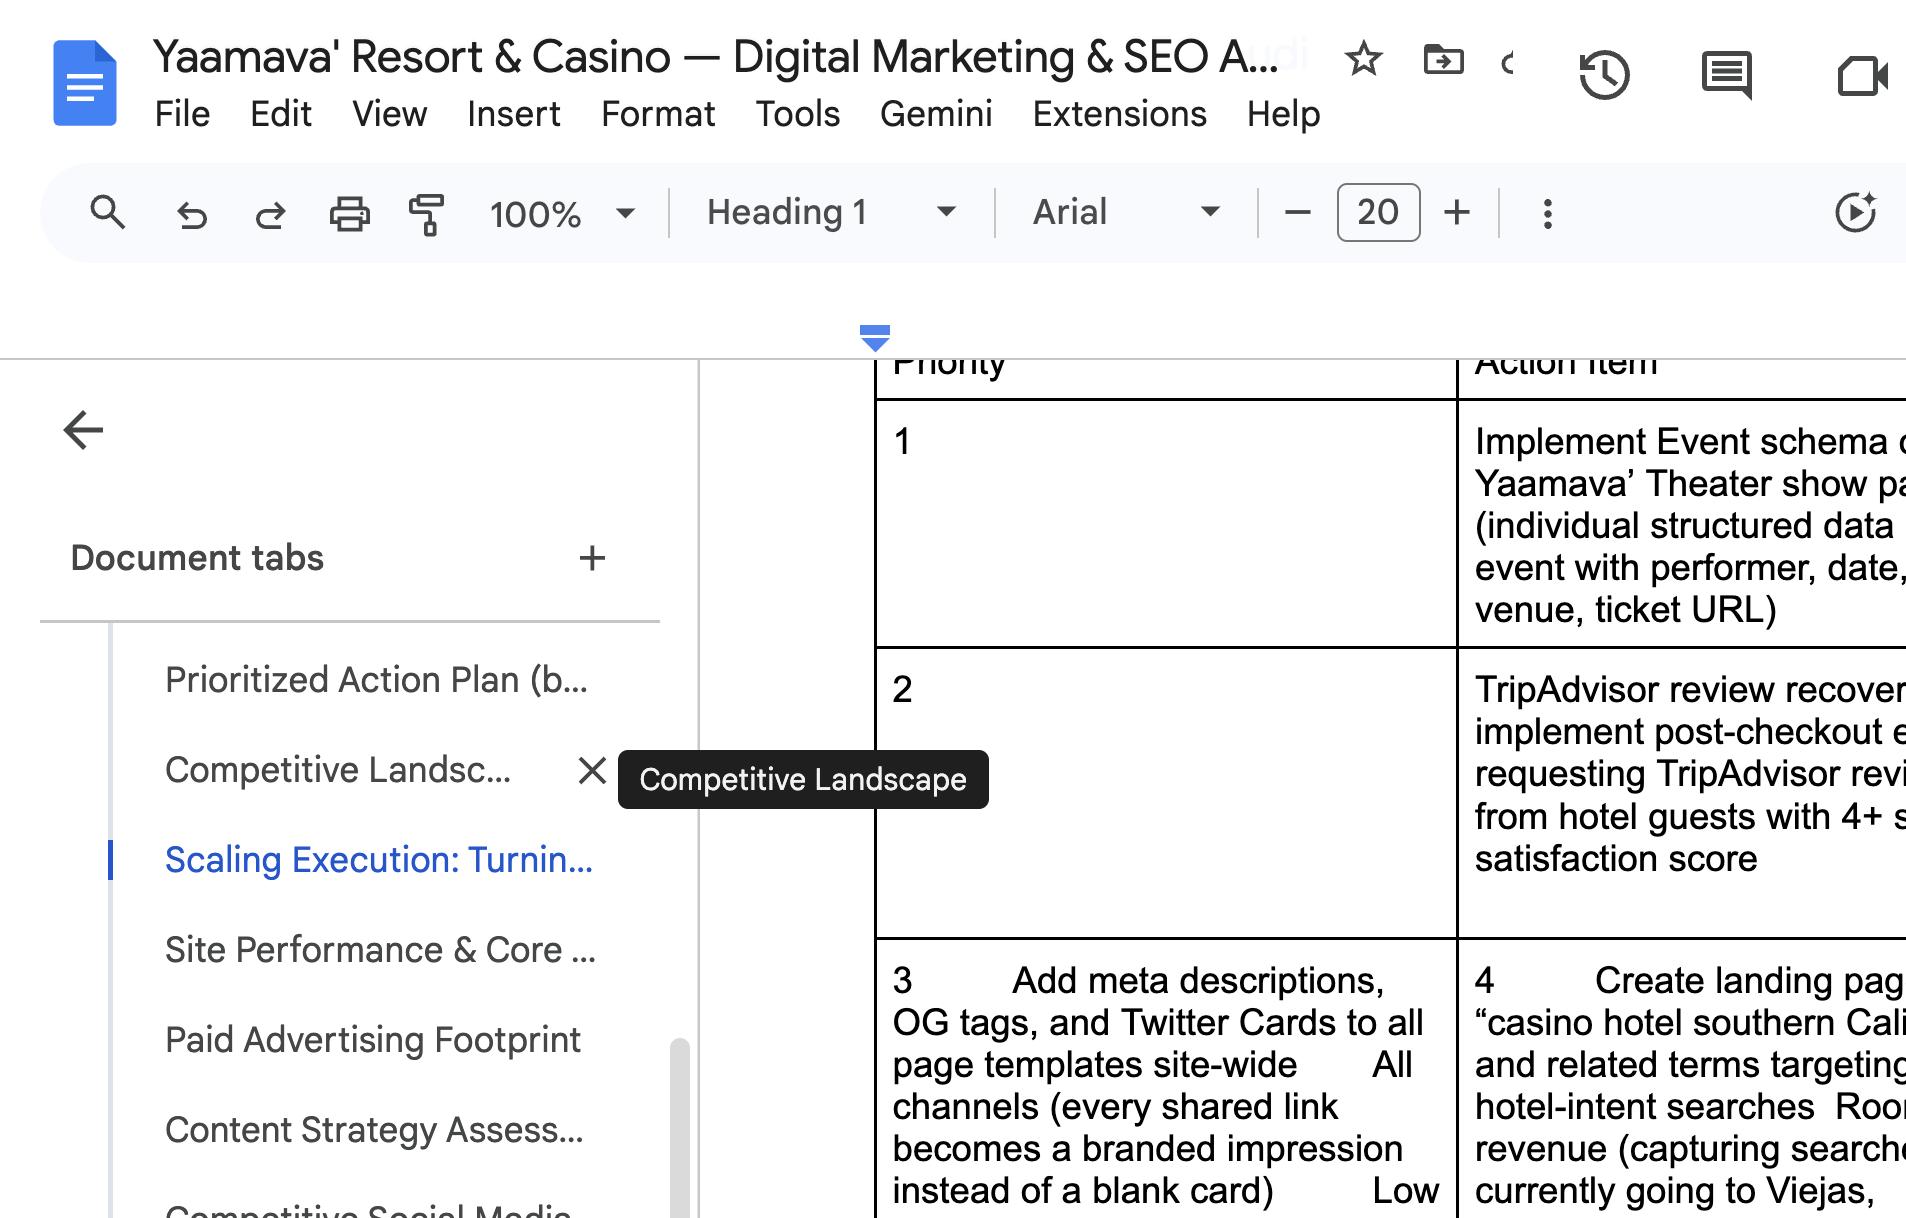
Task: Start a video meeting call
Action: [x=1861, y=76]
